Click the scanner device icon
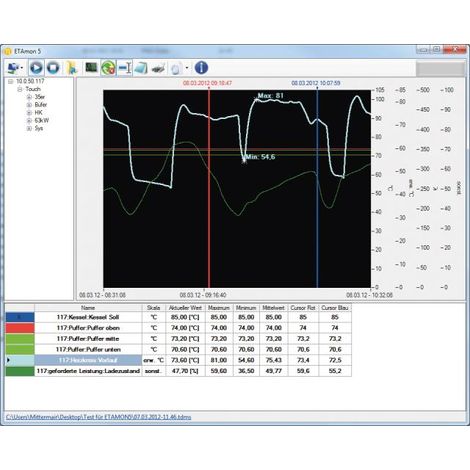This screenshot has width=470, height=470. coord(158,68)
